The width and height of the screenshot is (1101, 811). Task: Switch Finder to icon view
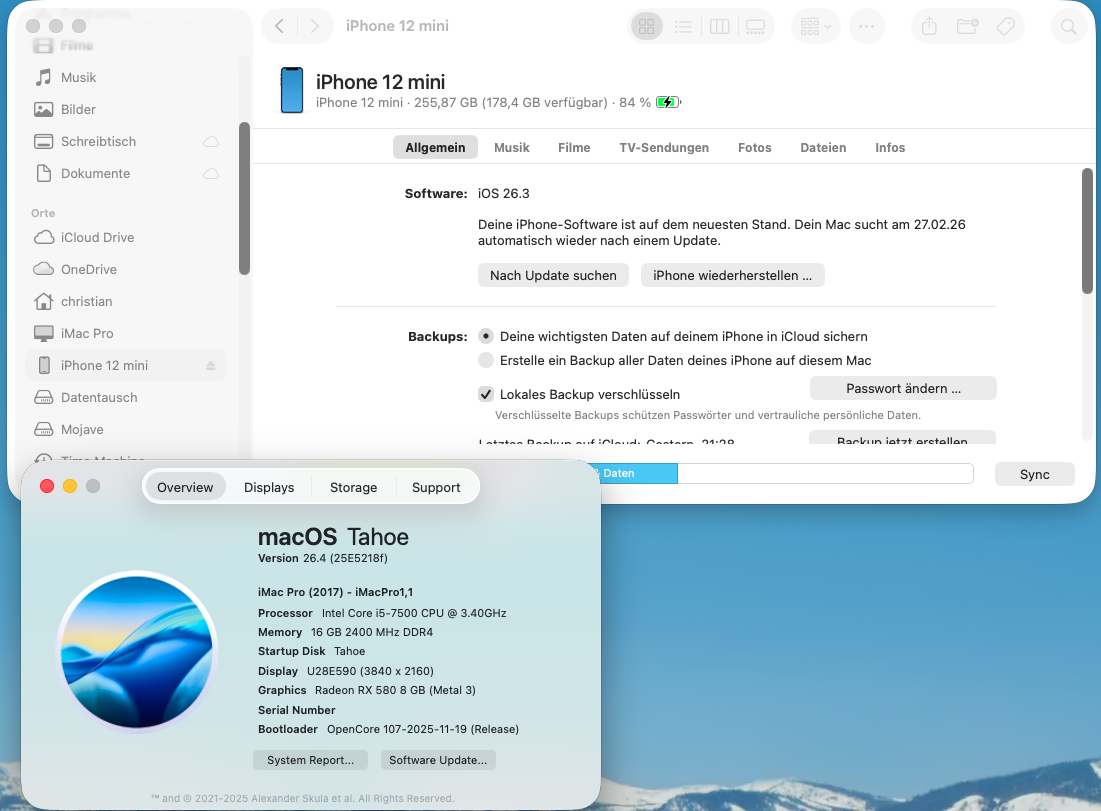pos(647,27)
